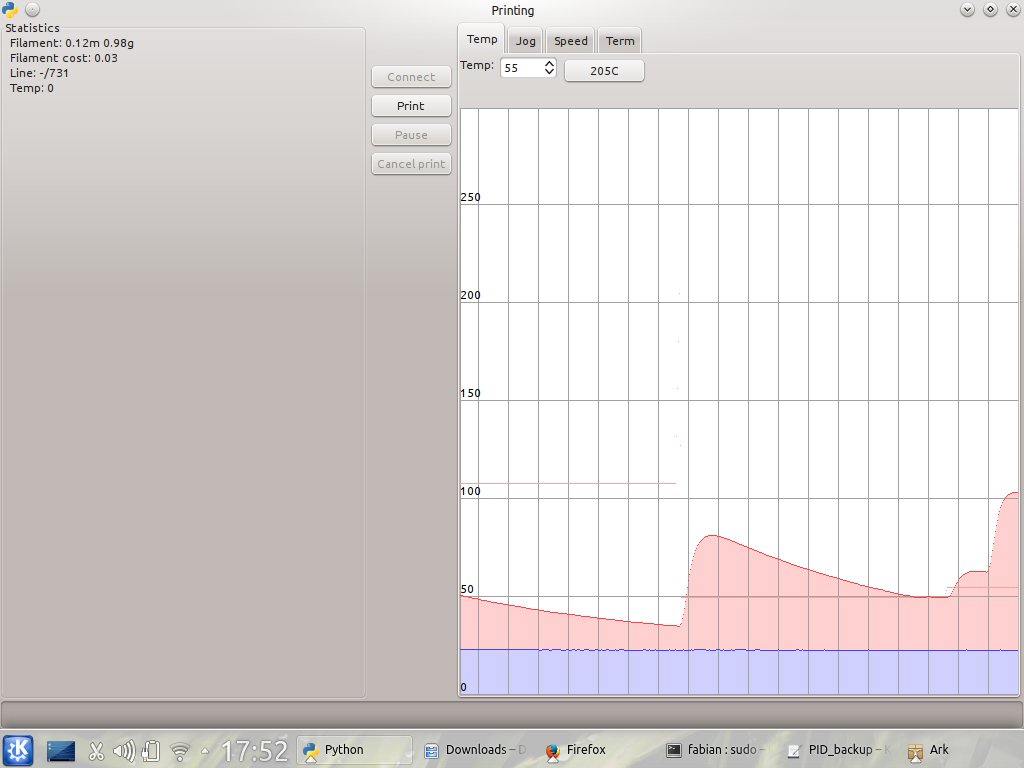Toggle the keep-on-all-desktops titlebar button

coord(32,9)
